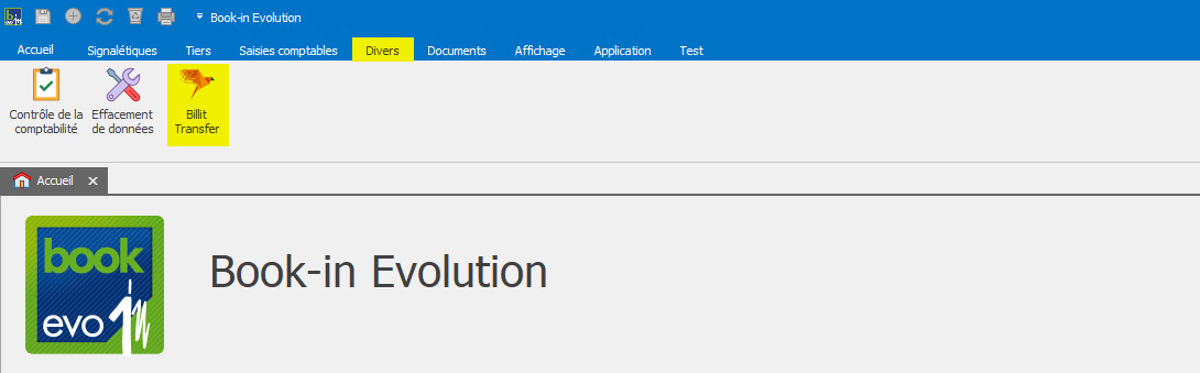
Task: Click the Add plus circle icon
Action: (x=73, y=16)
